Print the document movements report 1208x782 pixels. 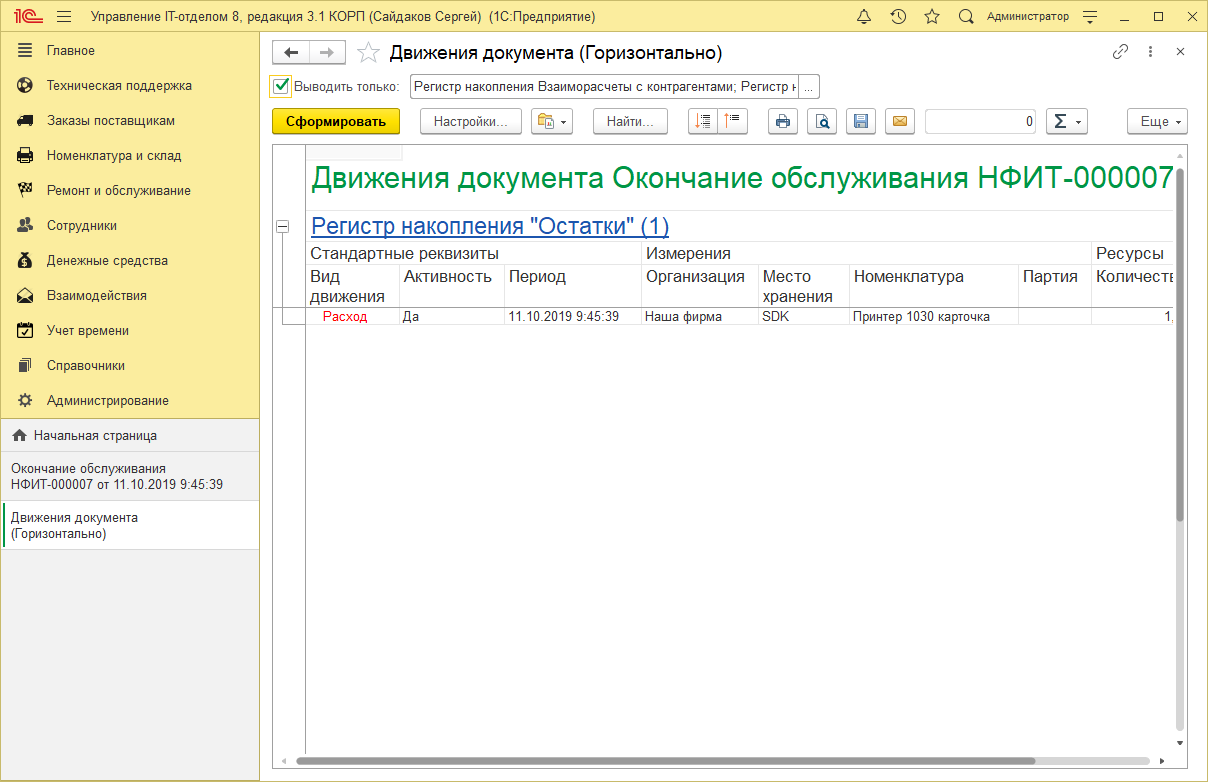pos(783,121)
